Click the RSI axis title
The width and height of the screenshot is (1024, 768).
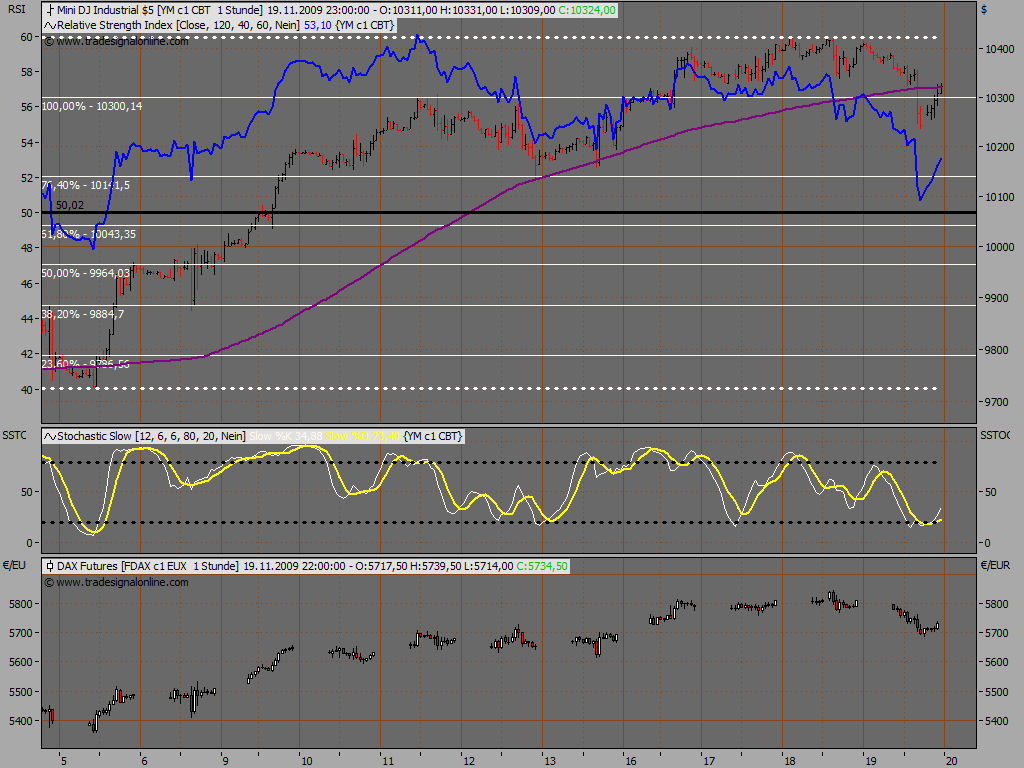click(x=17, y=9)
